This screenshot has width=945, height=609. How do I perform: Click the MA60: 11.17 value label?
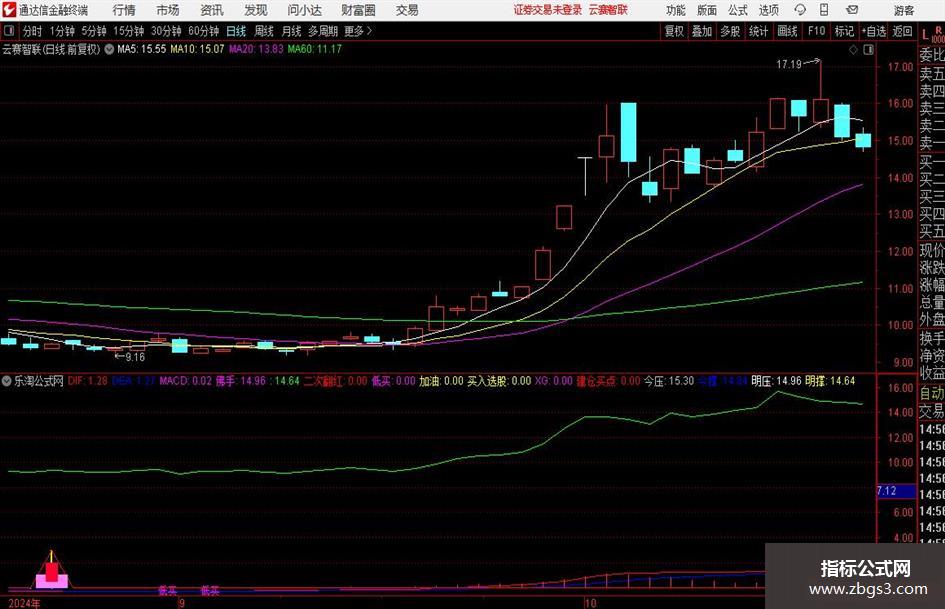pos(315,49)
